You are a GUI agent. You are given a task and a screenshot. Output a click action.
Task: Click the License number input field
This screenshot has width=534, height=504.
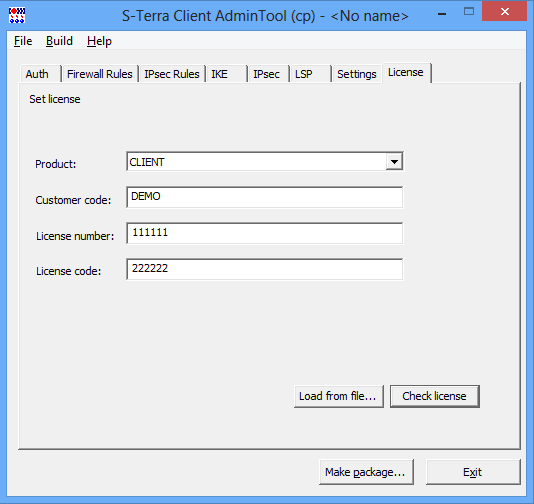click(x=265, y=233)
